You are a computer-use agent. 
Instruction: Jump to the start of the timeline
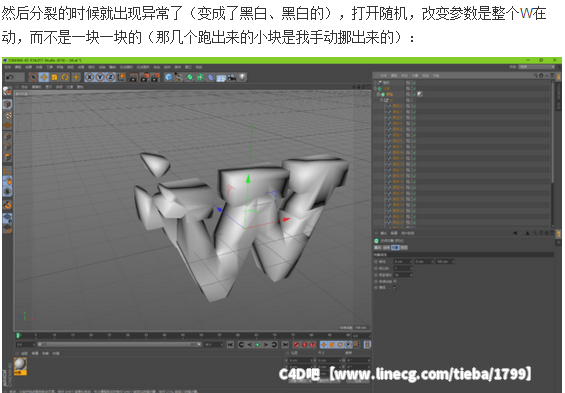pos(230,345)
